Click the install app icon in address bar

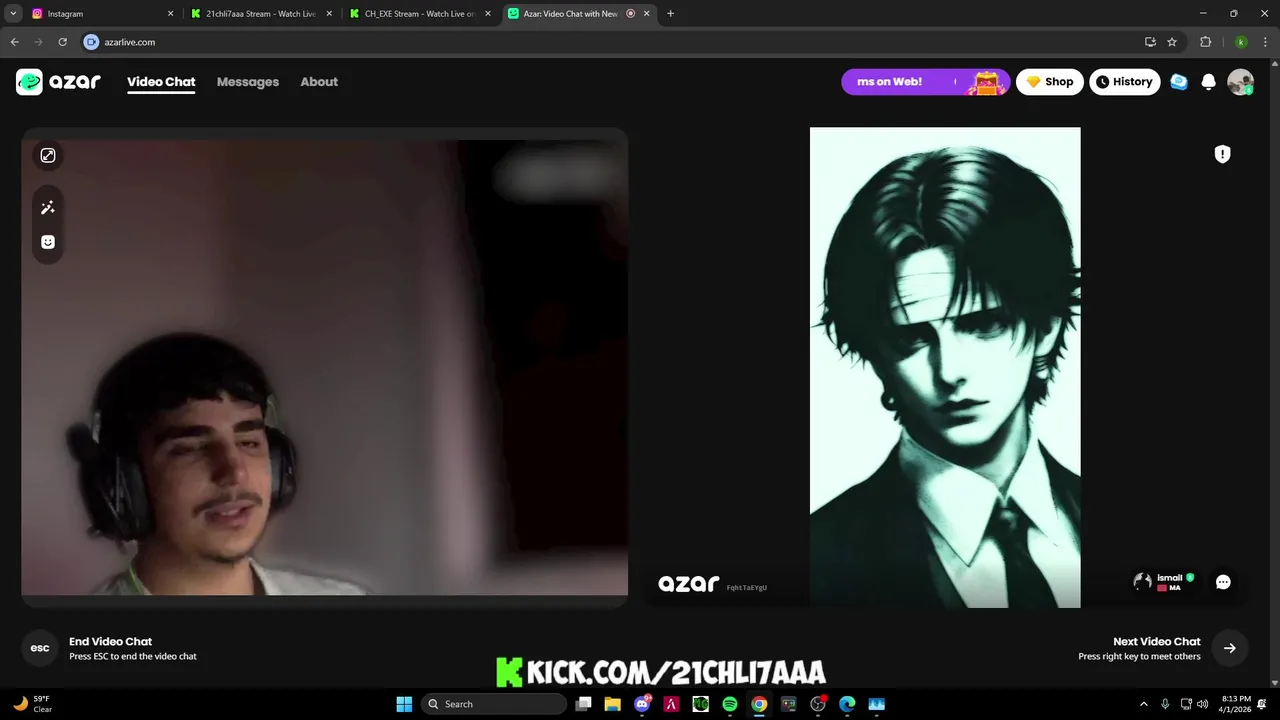coord(1150,42)
